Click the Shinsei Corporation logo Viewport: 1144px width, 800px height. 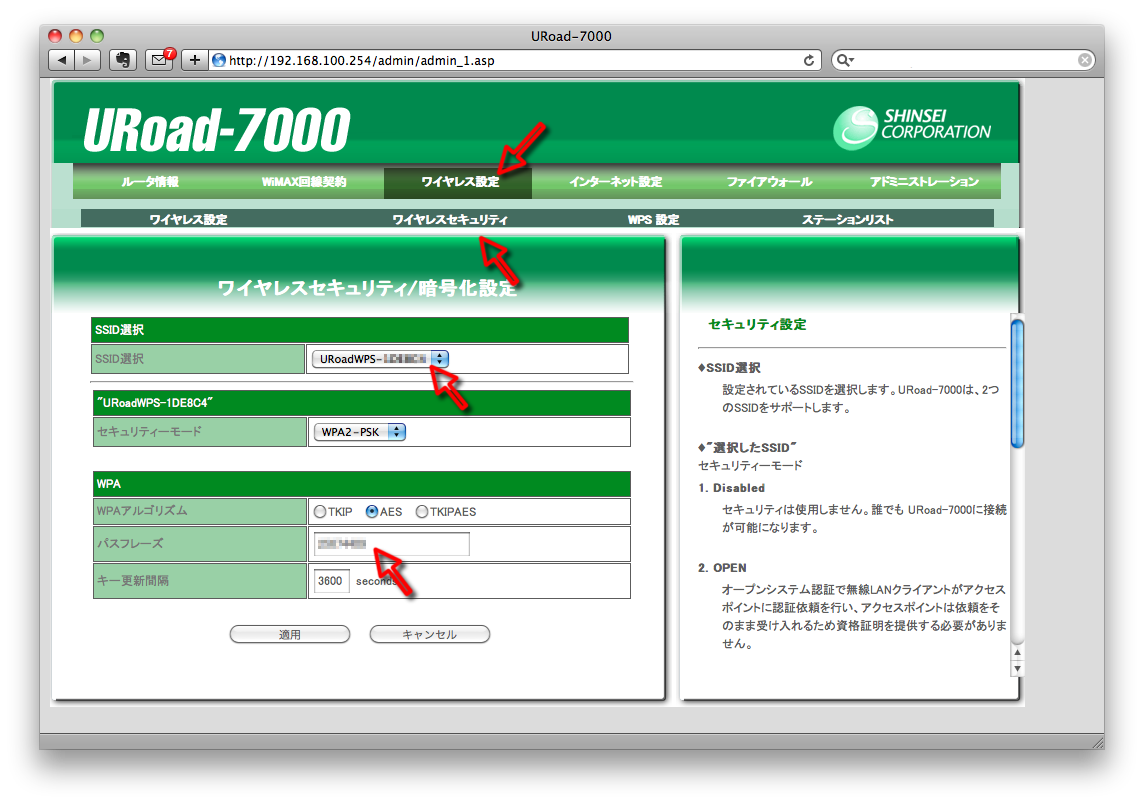pyautogui.click(x=912, y=127)
